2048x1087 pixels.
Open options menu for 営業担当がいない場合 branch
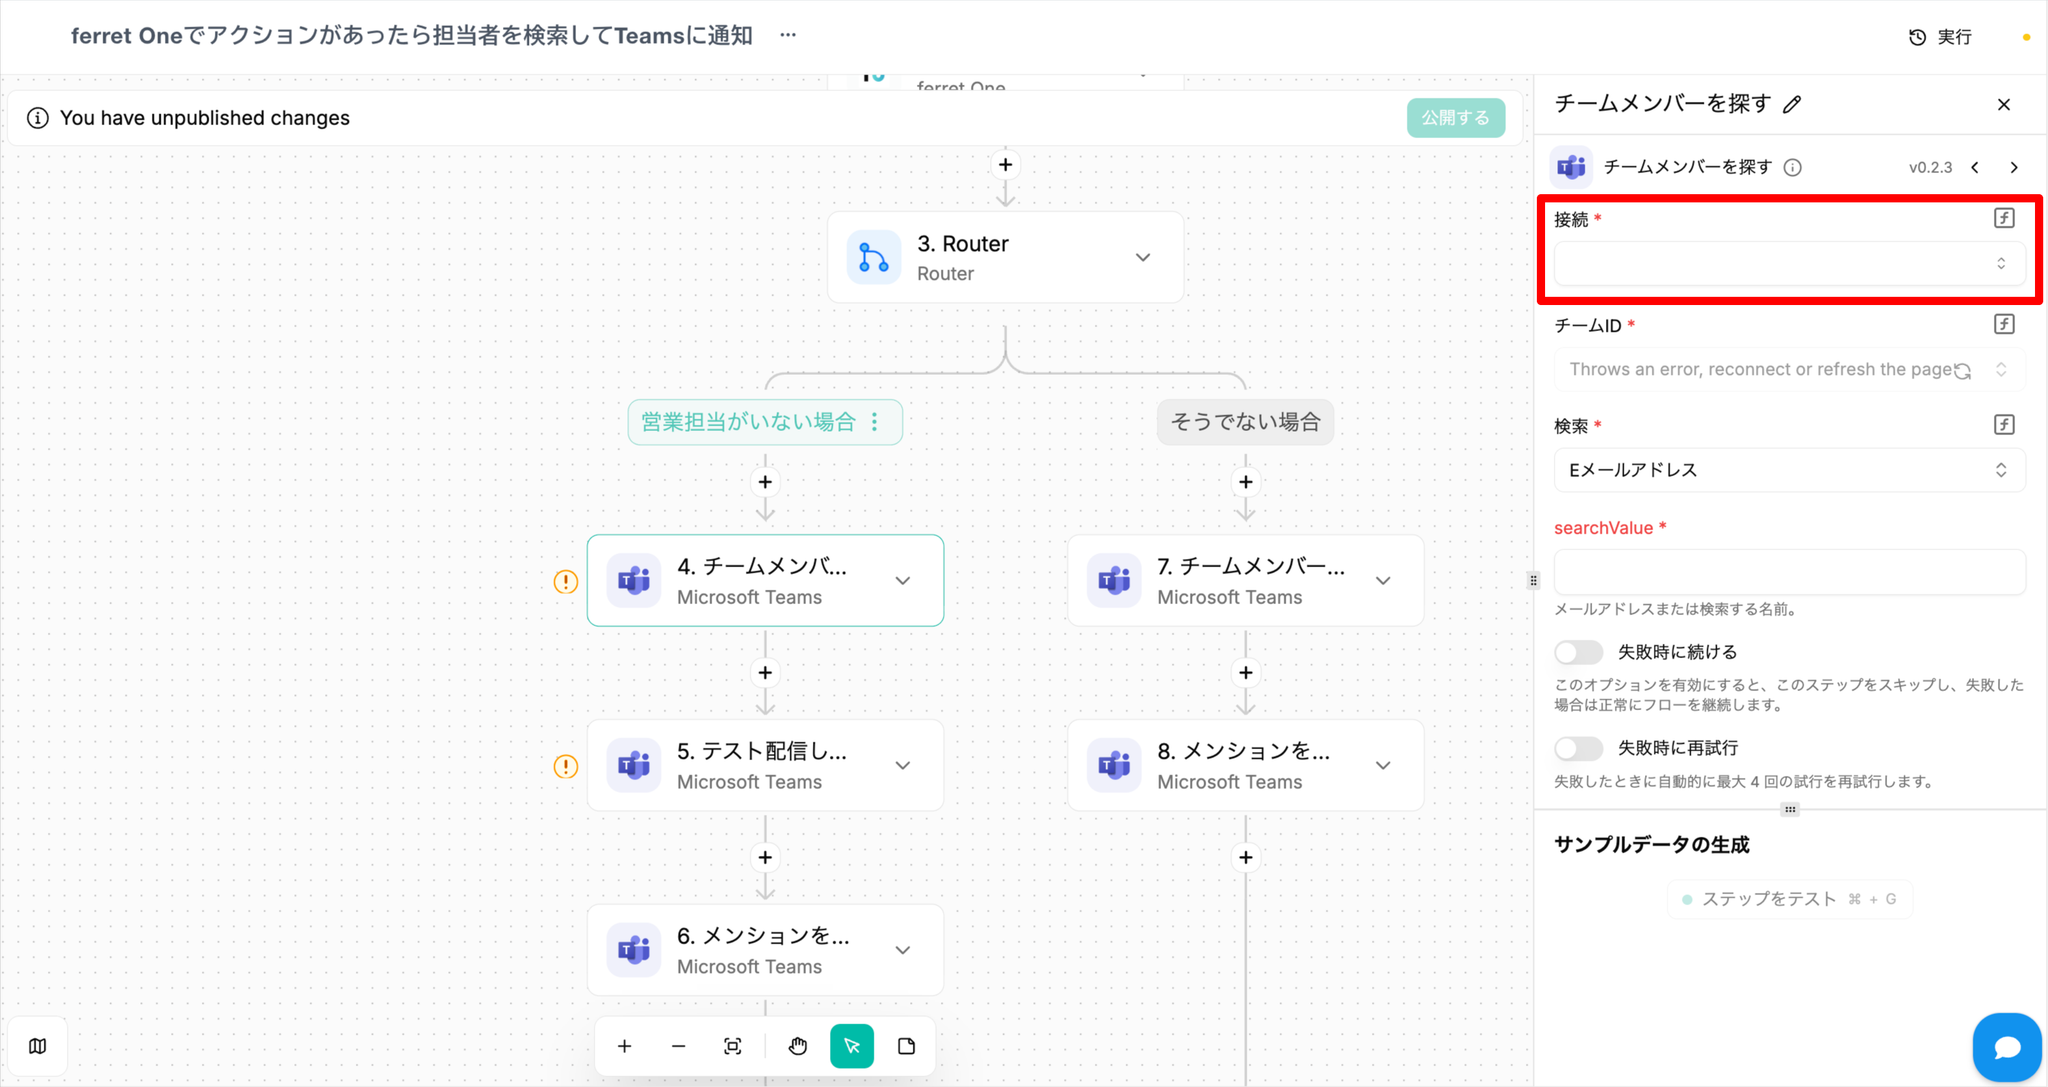pyautogui.click(x=875, y=422)
